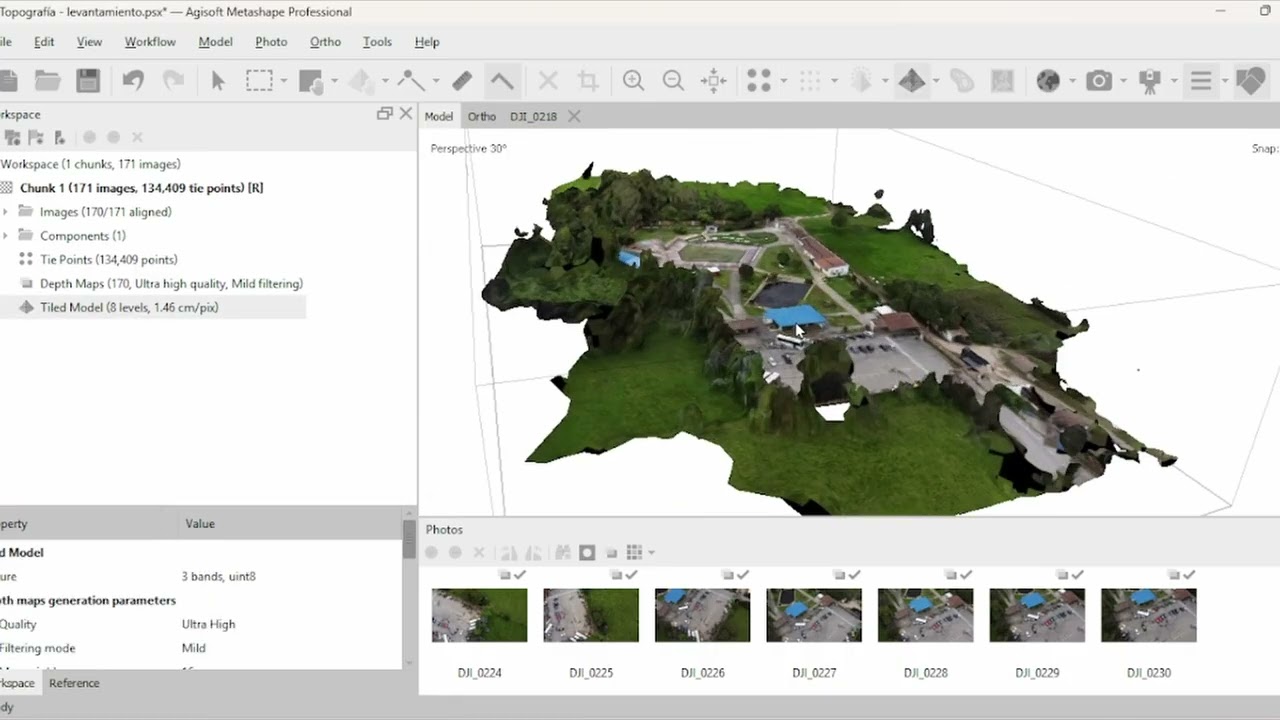Toggle the checkmark flag above DJI_0226
This screenshot has height=720, width=1280.
coord(743,575)
